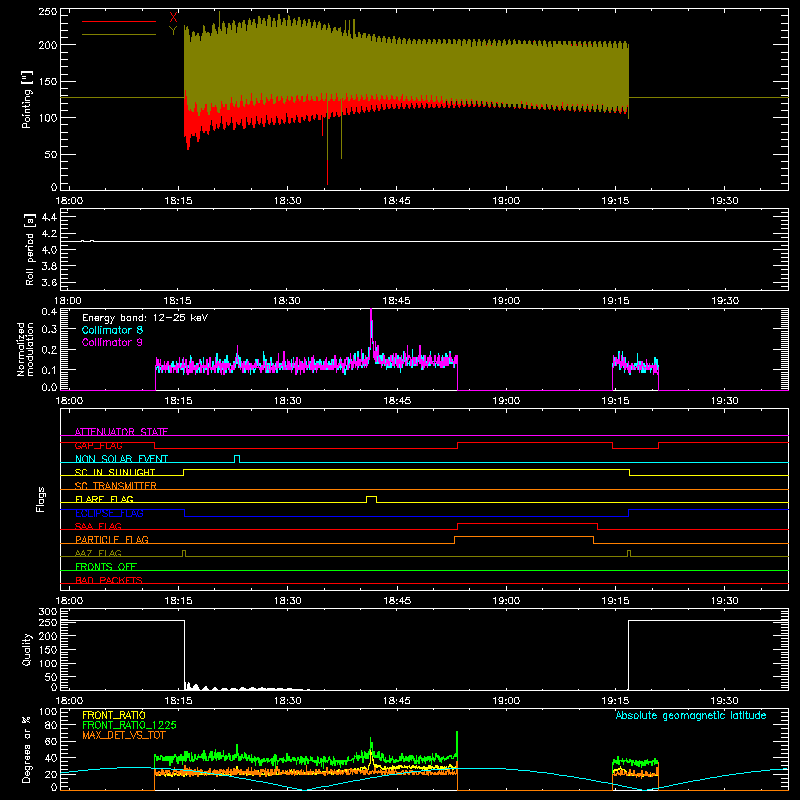The width and height of the screenshot is (800, 800).
Task: Click the NON_SOLAR_EVENT pulse near 18:23
Action: (237, 459)
